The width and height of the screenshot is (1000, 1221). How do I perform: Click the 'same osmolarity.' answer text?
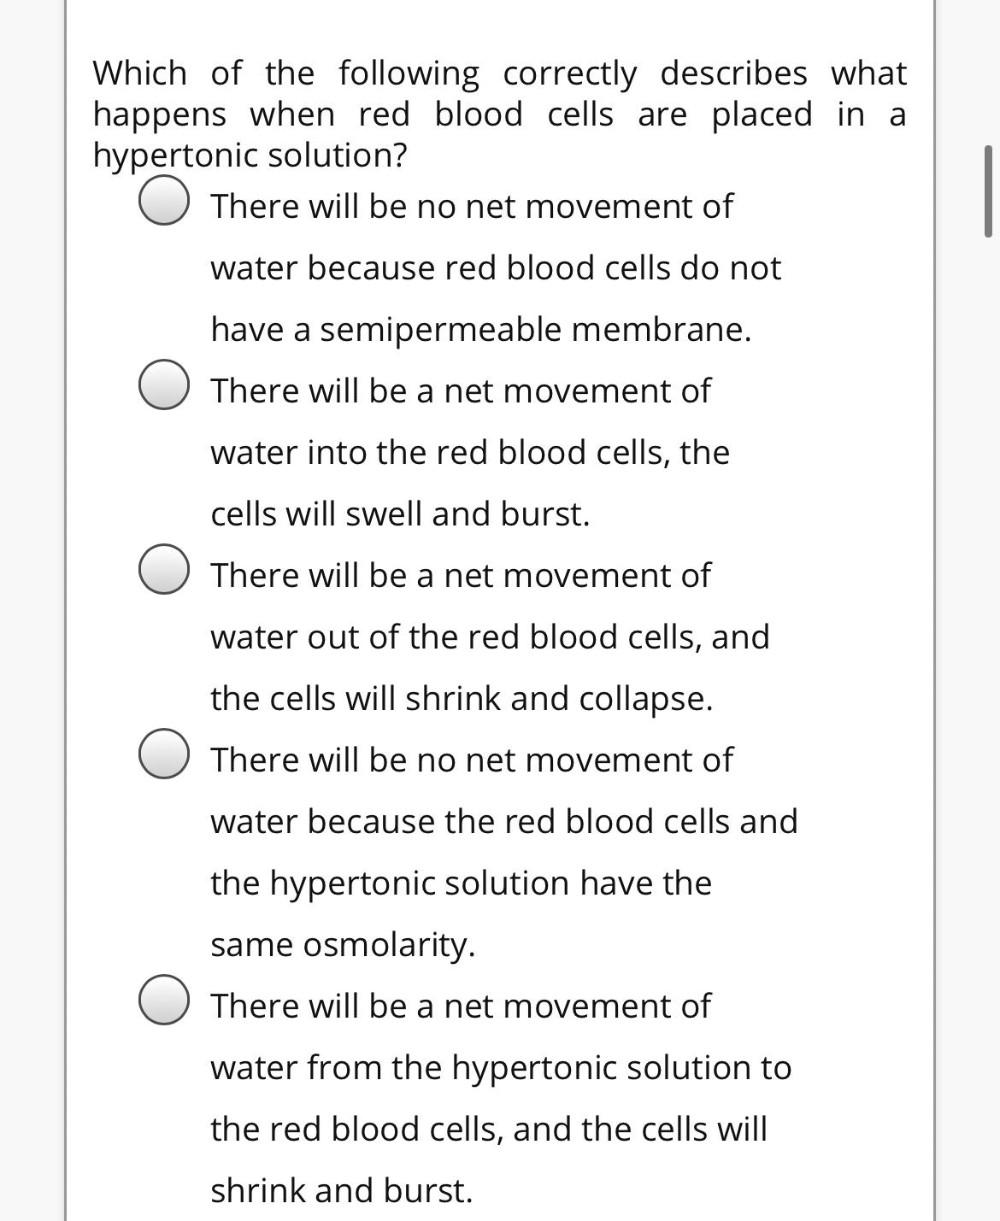click(x=342, y=944)
